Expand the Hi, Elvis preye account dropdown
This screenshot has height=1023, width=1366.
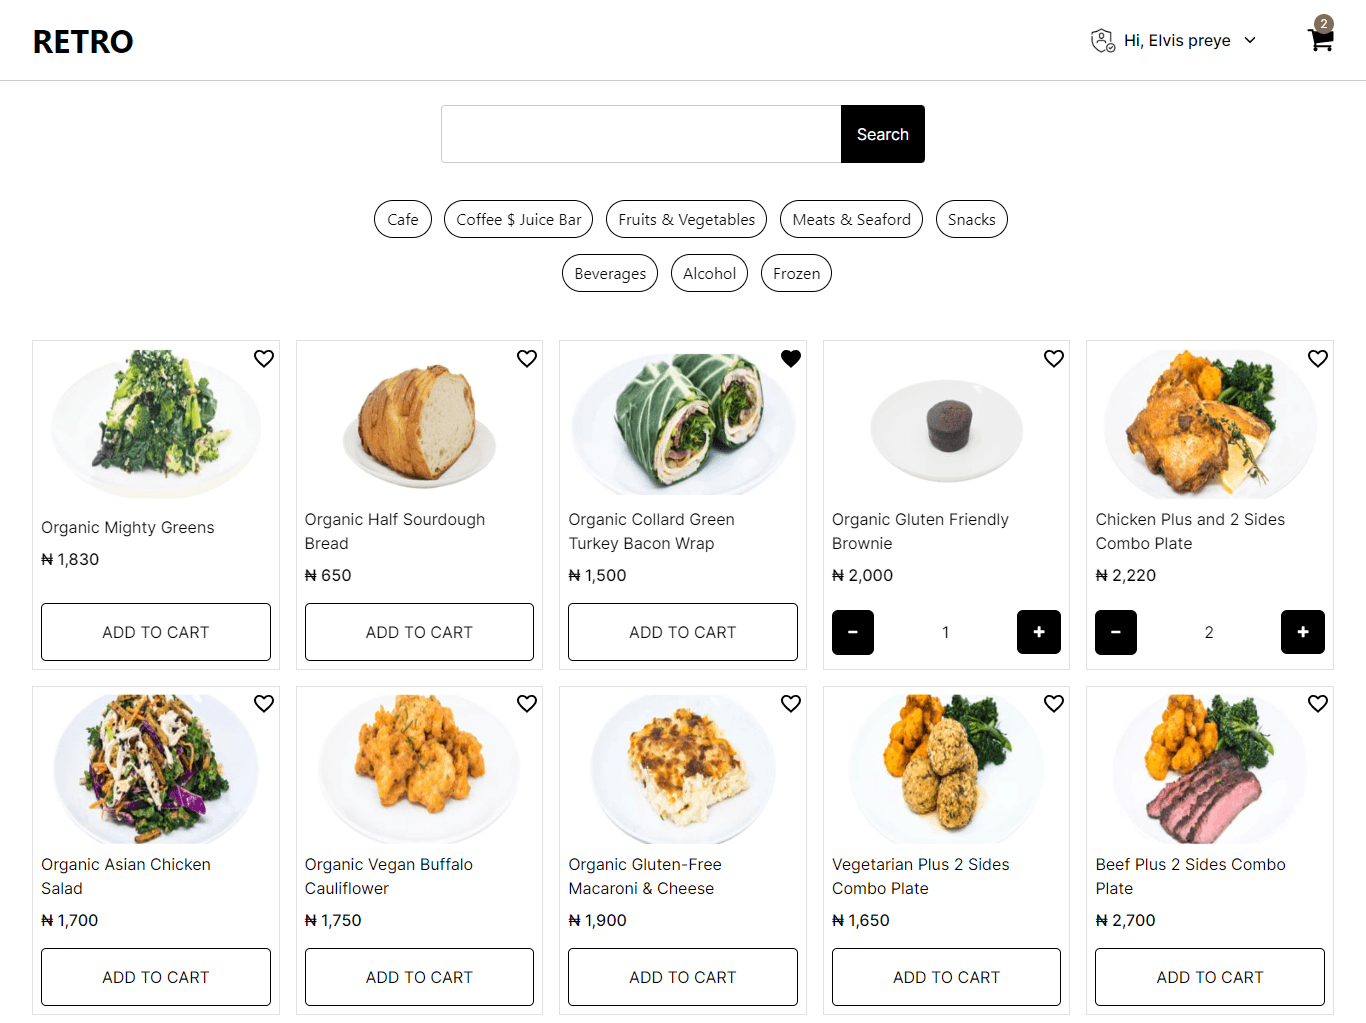tap(1249, 41)
